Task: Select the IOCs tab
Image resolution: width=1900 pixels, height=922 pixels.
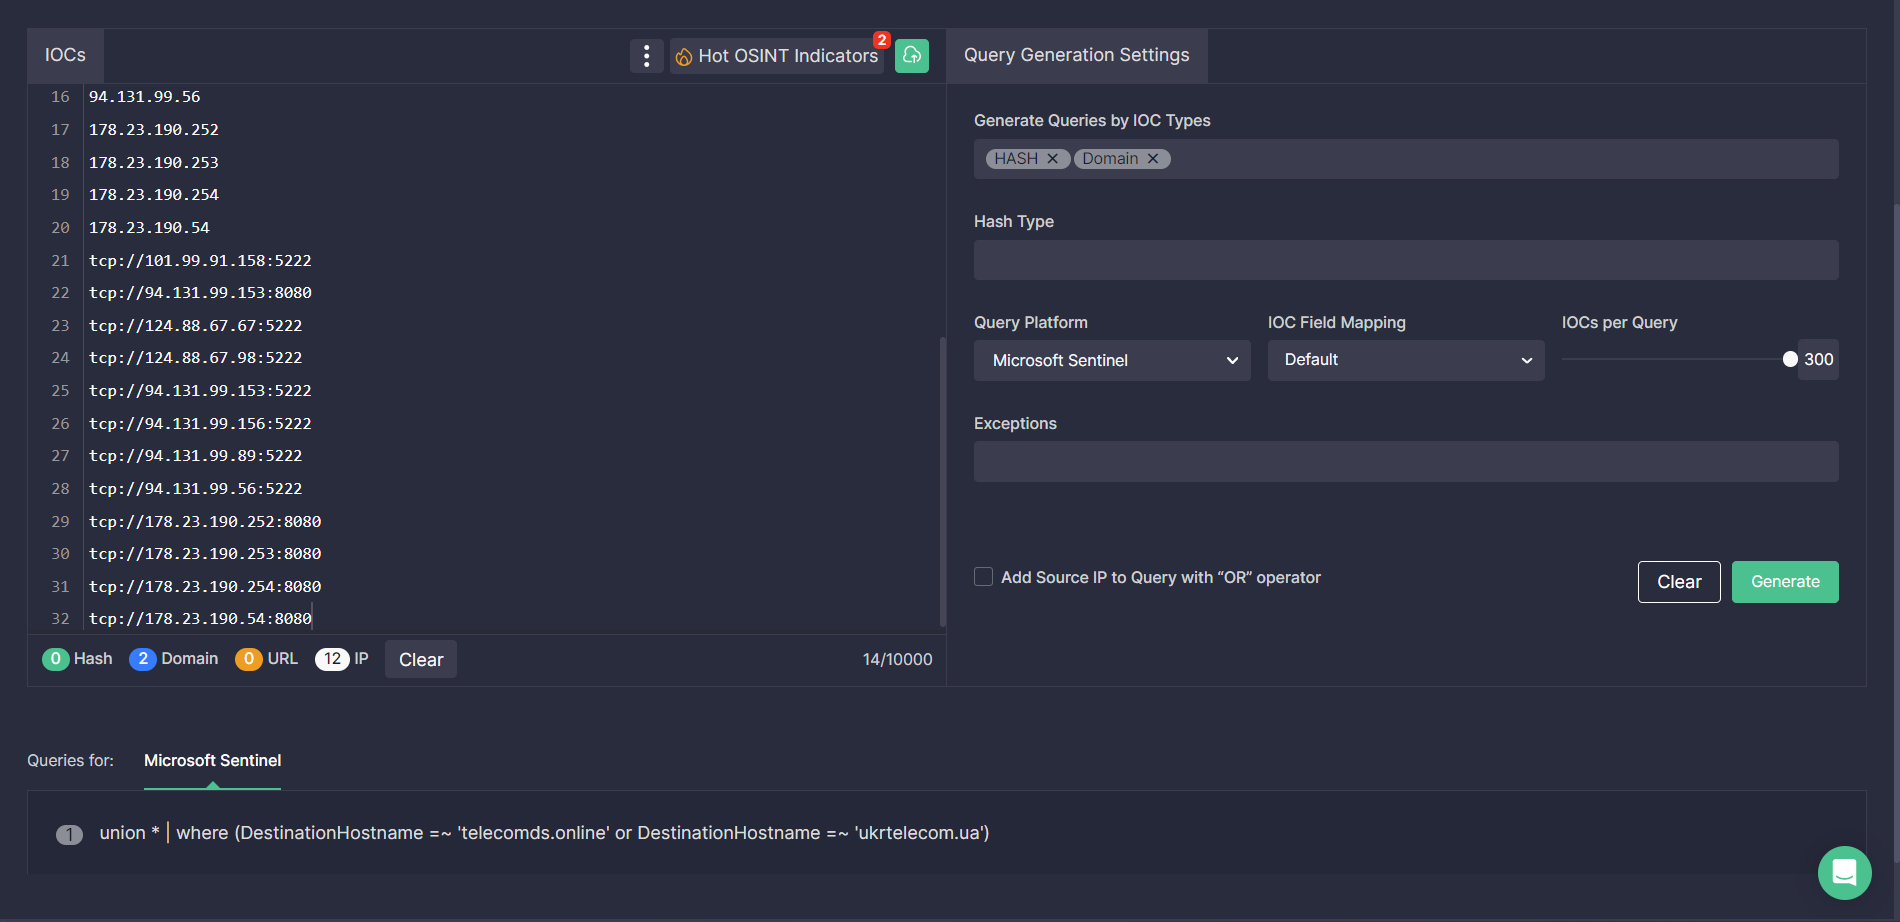Action: coord(65,56)
